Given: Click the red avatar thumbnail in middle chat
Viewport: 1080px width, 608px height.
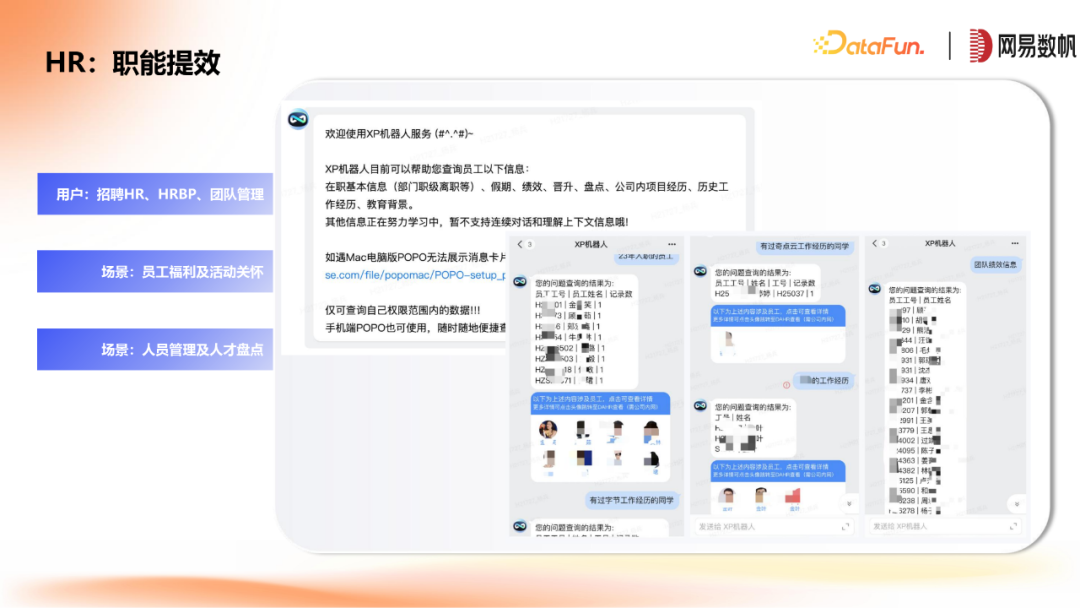Looking at the screenshot, I should [x=793, y=497].
